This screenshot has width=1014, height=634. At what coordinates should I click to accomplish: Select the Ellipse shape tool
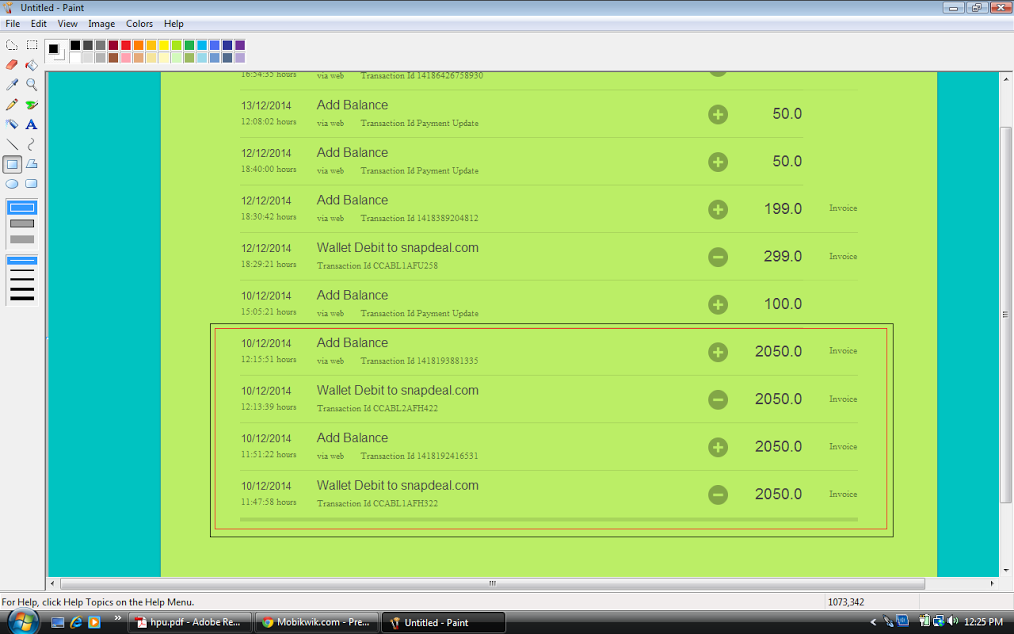pyautogui.click(x=12, y=184)
